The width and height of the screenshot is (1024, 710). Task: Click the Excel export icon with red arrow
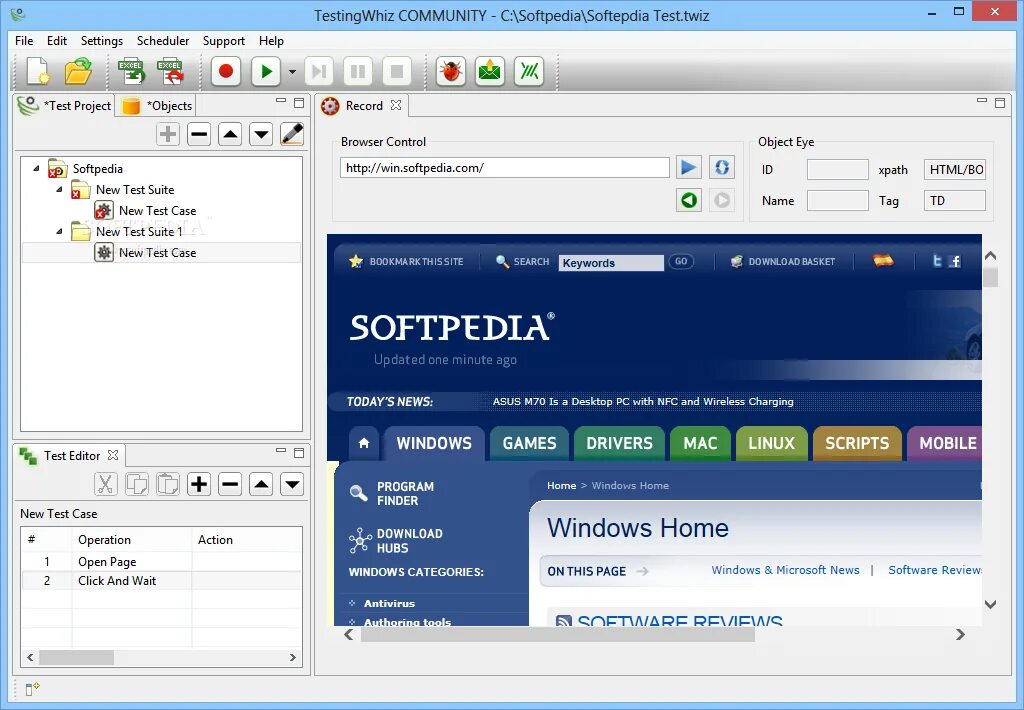click(170, 71)
